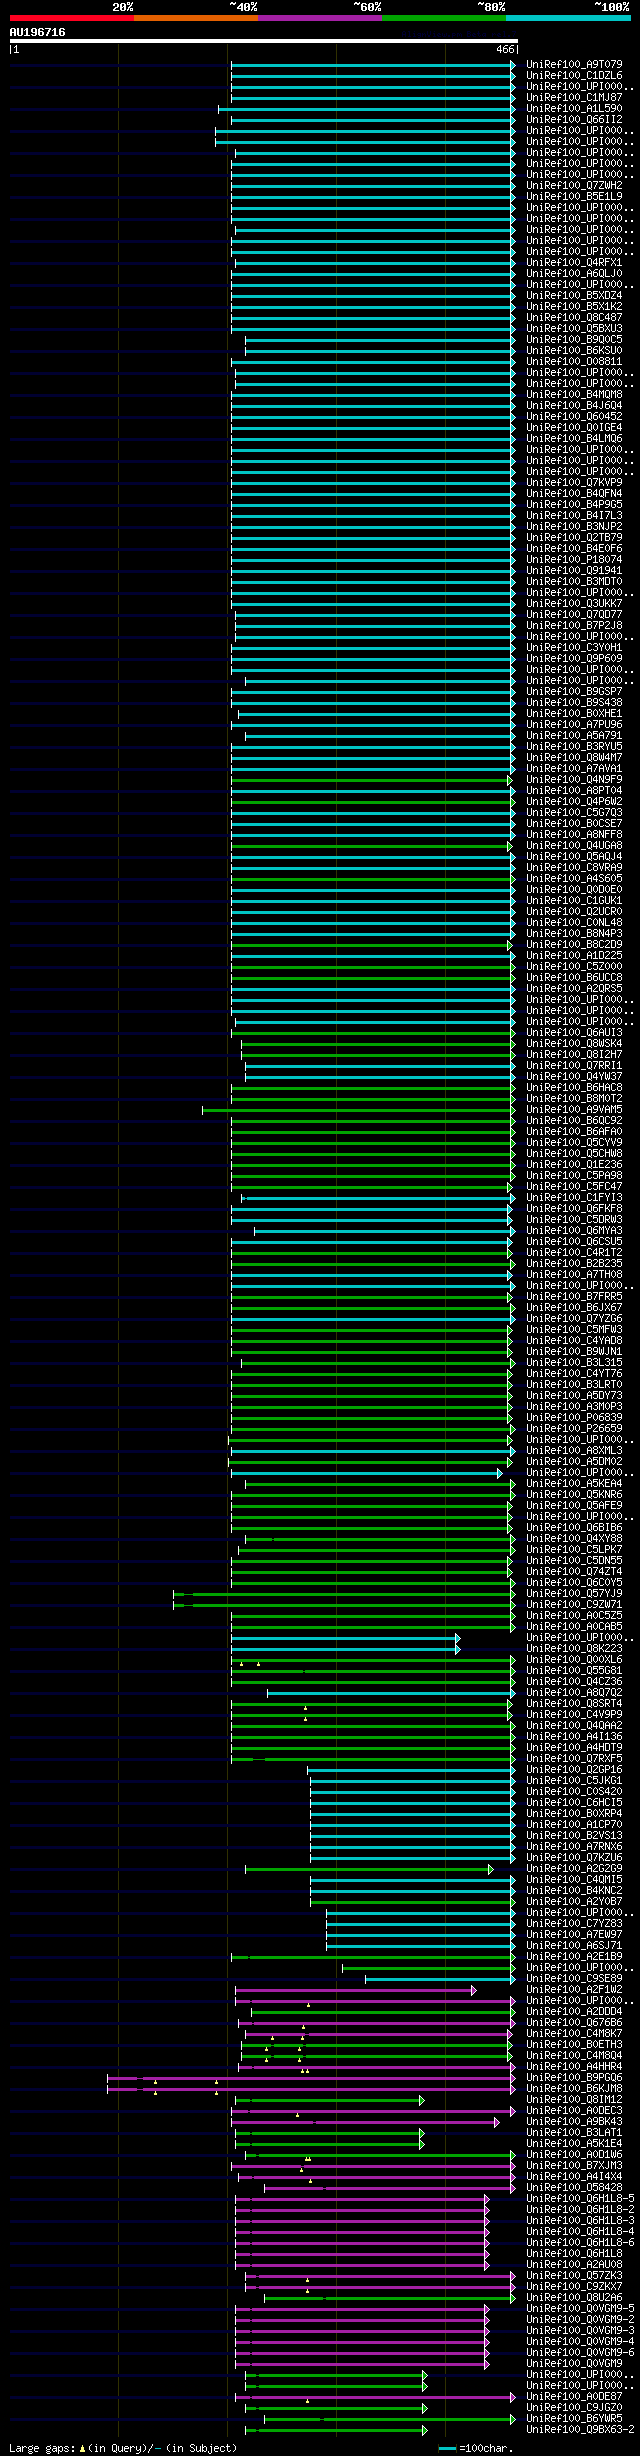Click the UniRef100_A2F1W2 label
Viewport: 640px width, 2456px height.
[574, 1989]
